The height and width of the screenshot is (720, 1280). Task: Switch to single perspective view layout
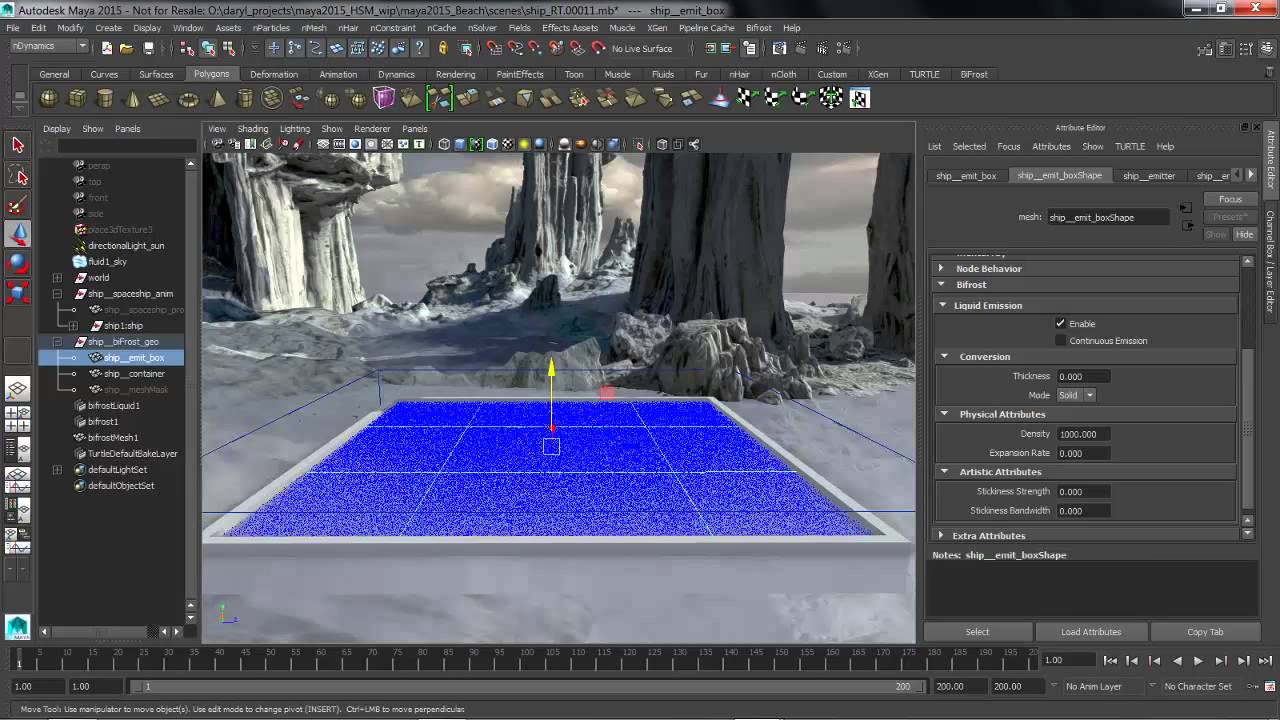coord(17,389)
